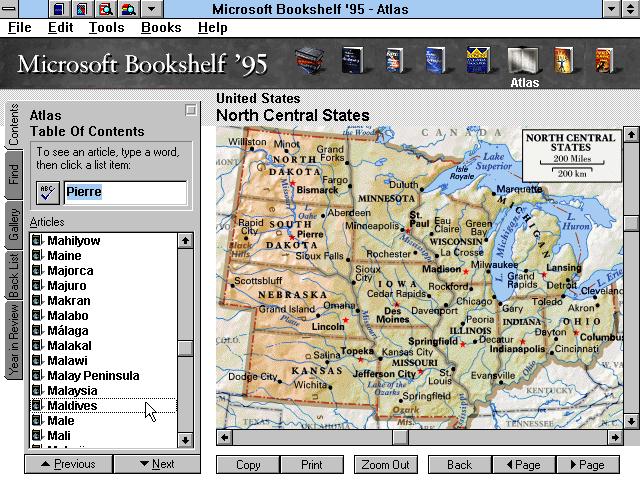Open the Books menu
Image resolution: width=640 pixels, height=480 pixels.
point(161,28)
